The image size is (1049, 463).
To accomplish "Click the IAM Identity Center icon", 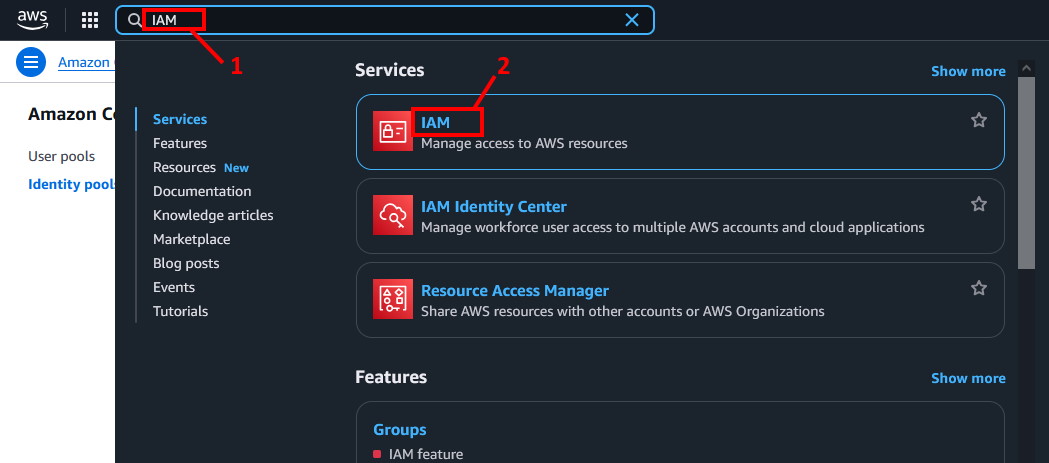I will click(x=392, y=216).
